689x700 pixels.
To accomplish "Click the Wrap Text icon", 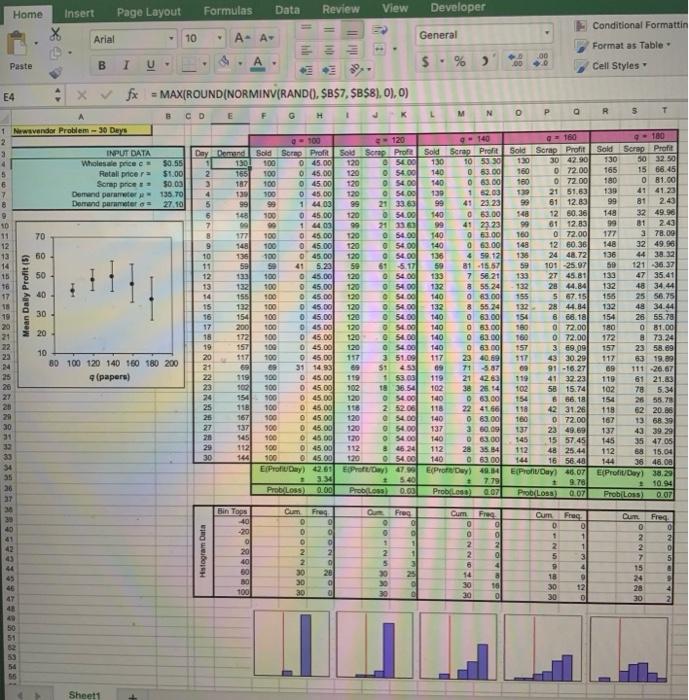I will (380, 30).
